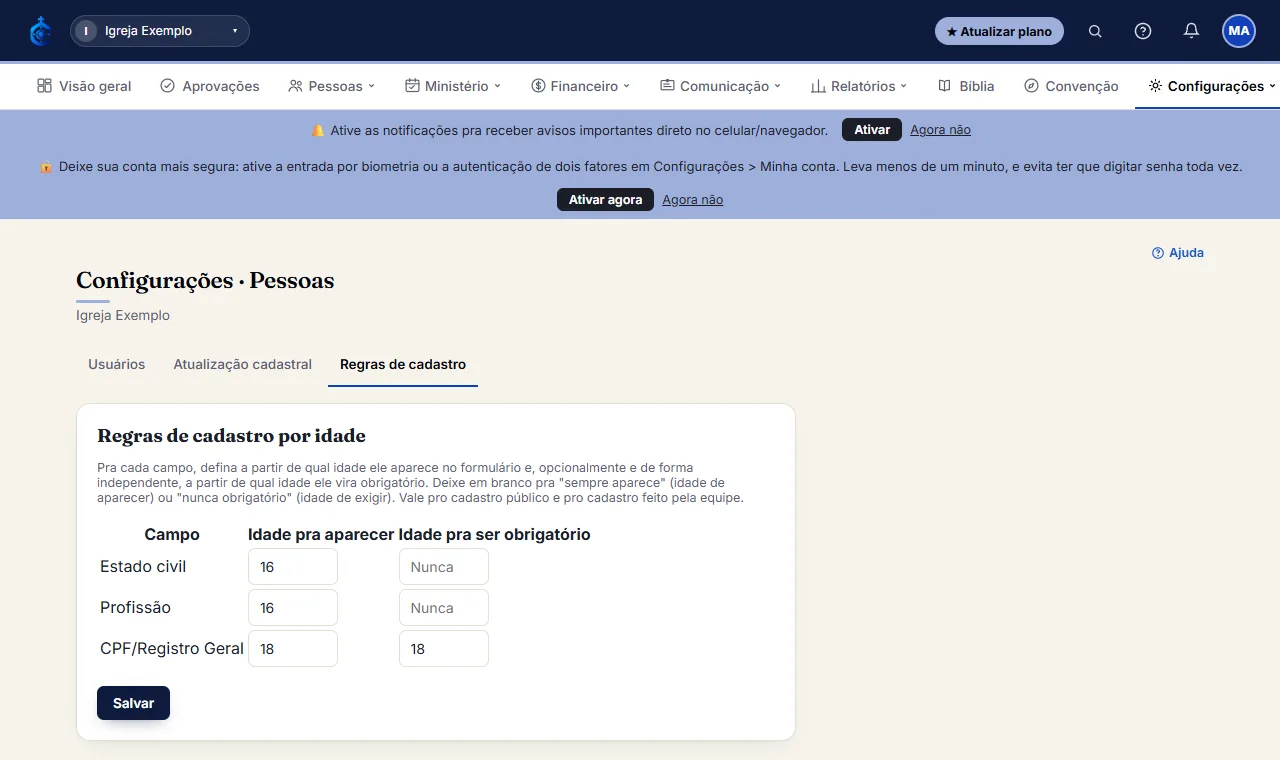
Task: Click Estado civil idade pra aparecer field
Action: point(293,567)
